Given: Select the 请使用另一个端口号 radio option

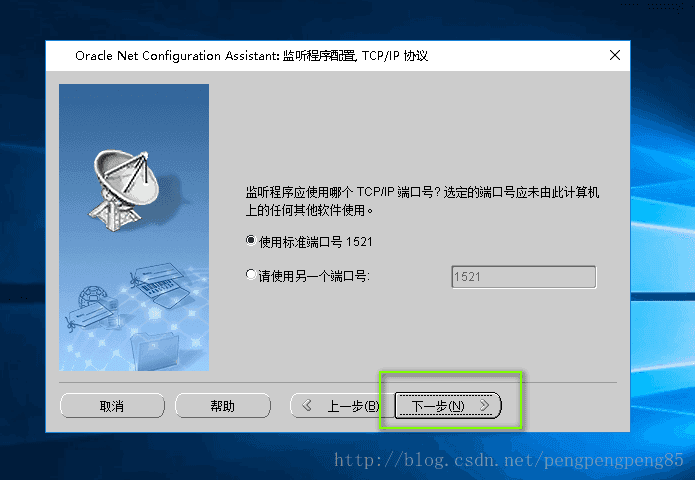Looking at the screenshot, I should click(251, 275).
